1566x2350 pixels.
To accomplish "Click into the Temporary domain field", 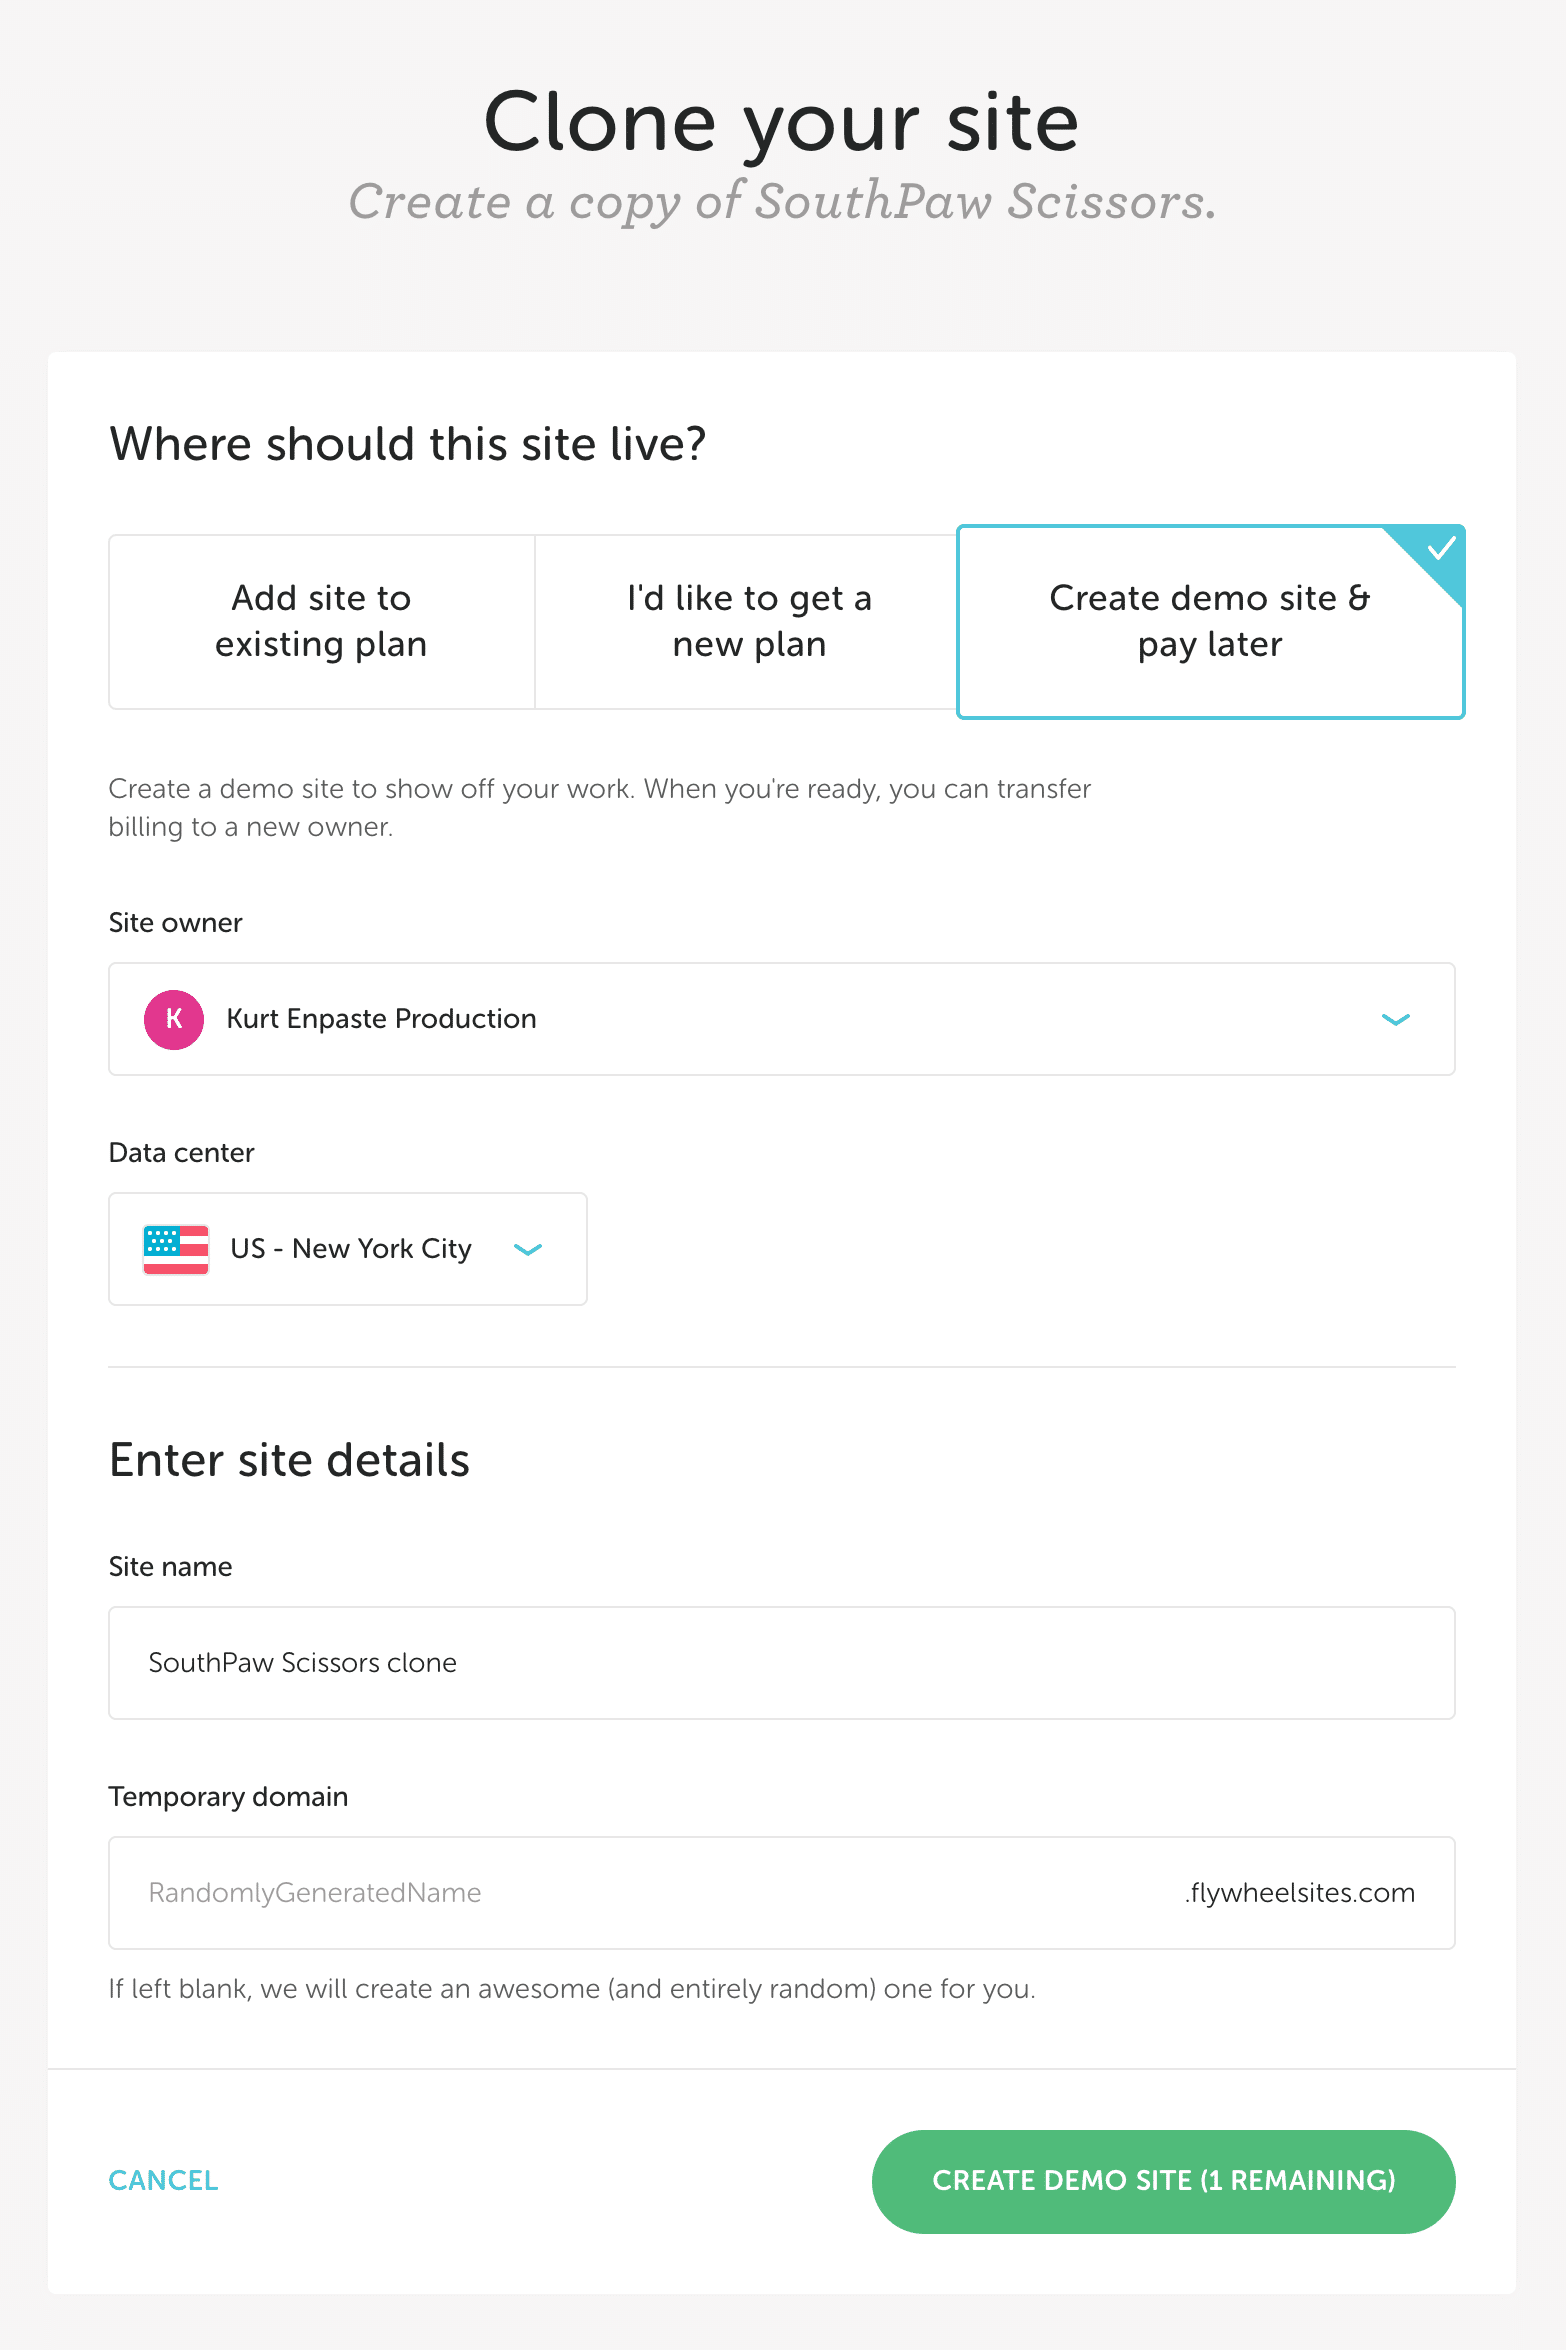I will coord(640,1893).
